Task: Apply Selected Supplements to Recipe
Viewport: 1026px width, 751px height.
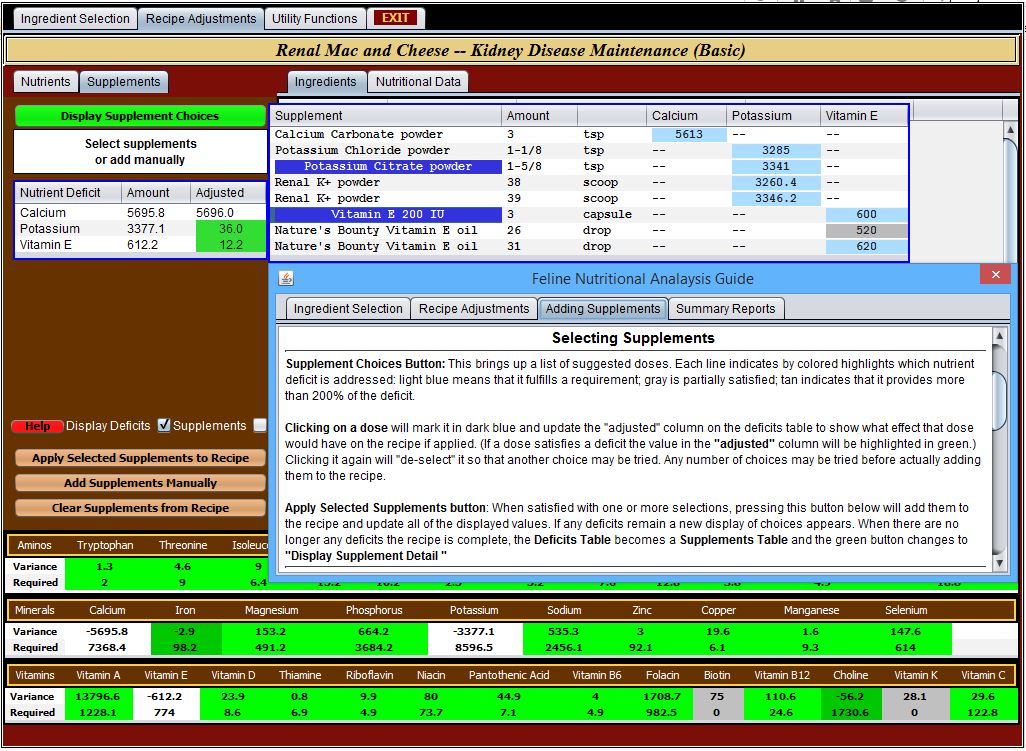Action: (140, 458)
